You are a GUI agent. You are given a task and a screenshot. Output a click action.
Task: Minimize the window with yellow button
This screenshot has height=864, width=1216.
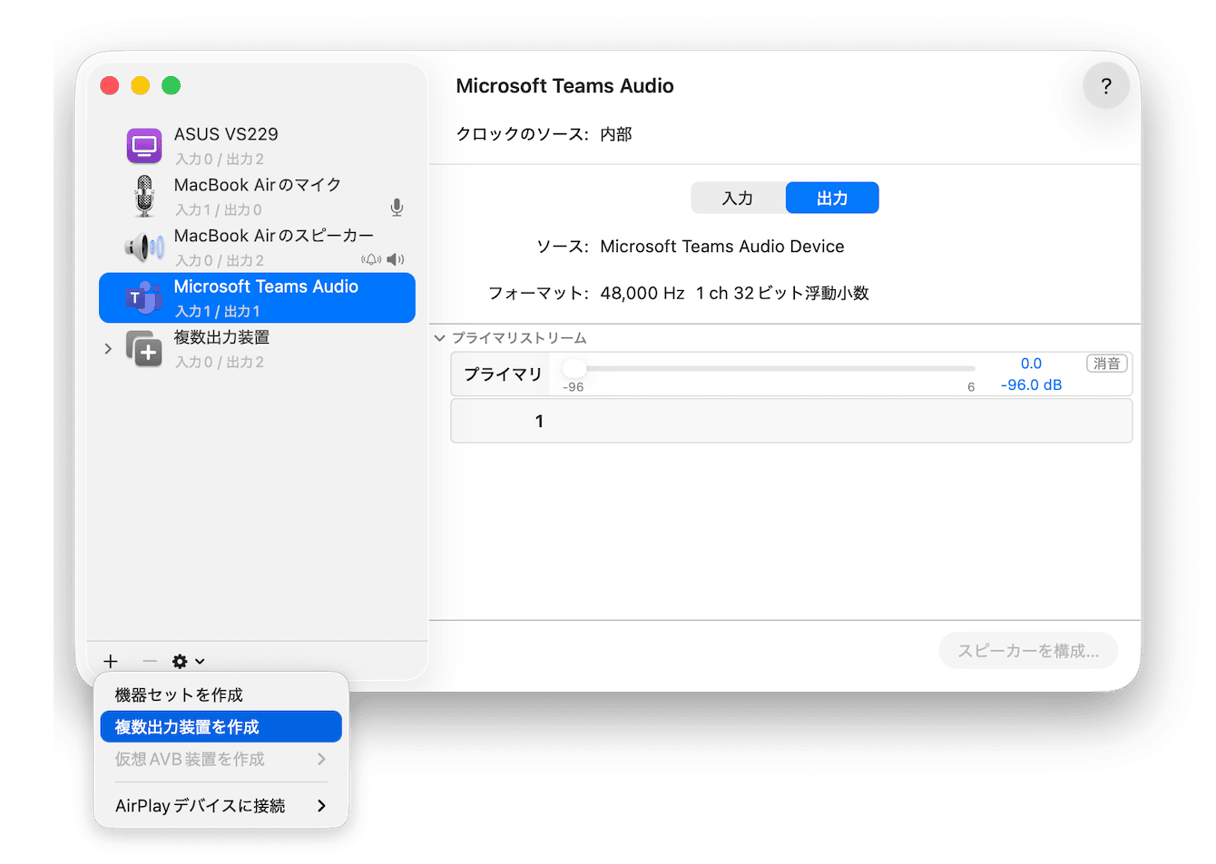tap(141, 86)
